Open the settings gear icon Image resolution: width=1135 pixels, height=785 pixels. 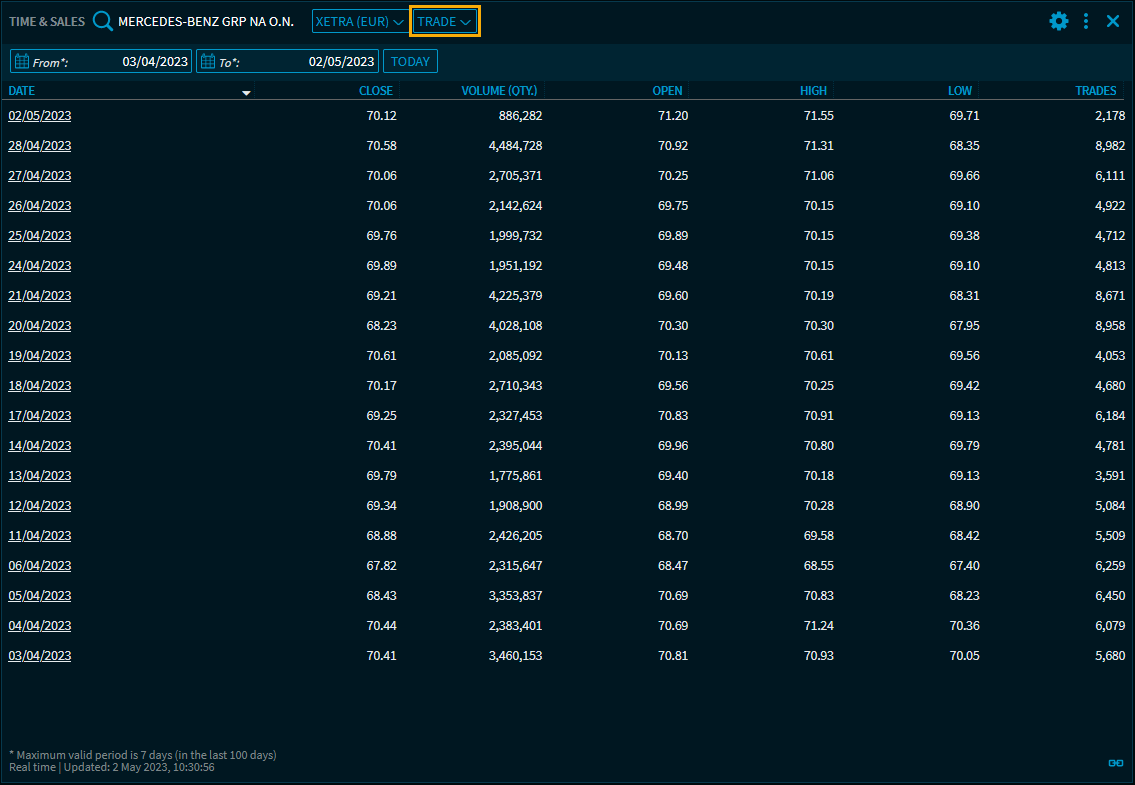click(1058, 21)
